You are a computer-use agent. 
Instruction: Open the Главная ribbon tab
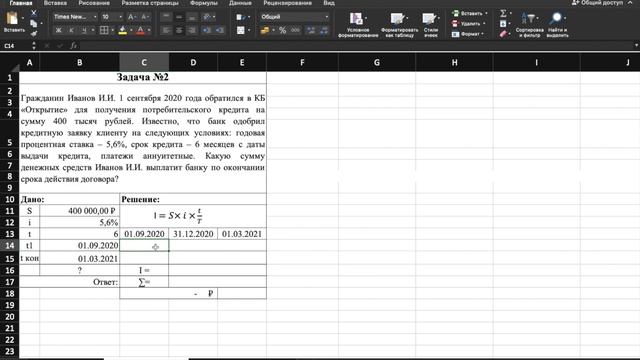pos(21,3)
